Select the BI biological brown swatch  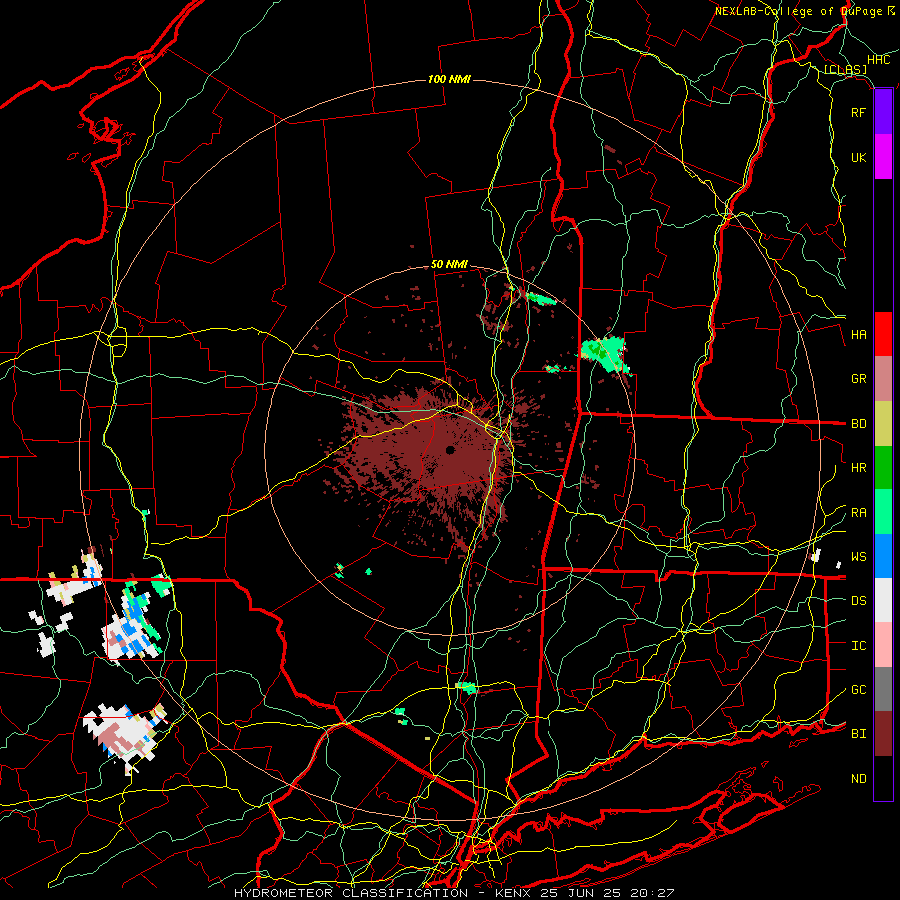pyautogui.click(x=883, y=734)
